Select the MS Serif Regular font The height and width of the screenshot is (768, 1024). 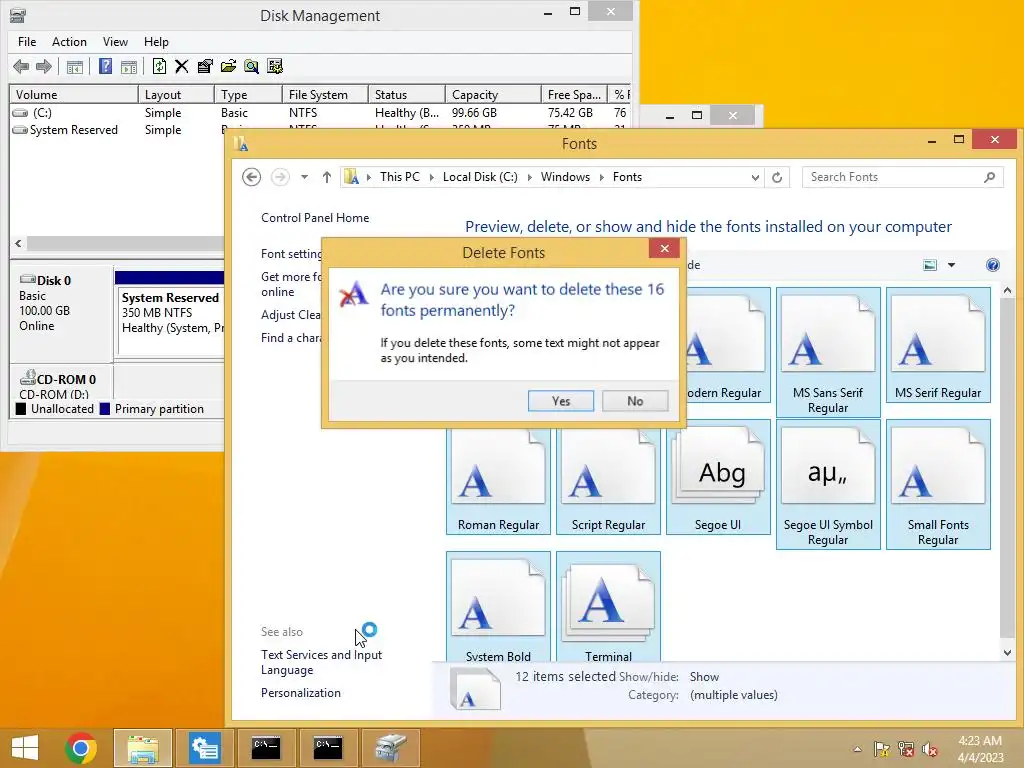(x=938, y=345)
